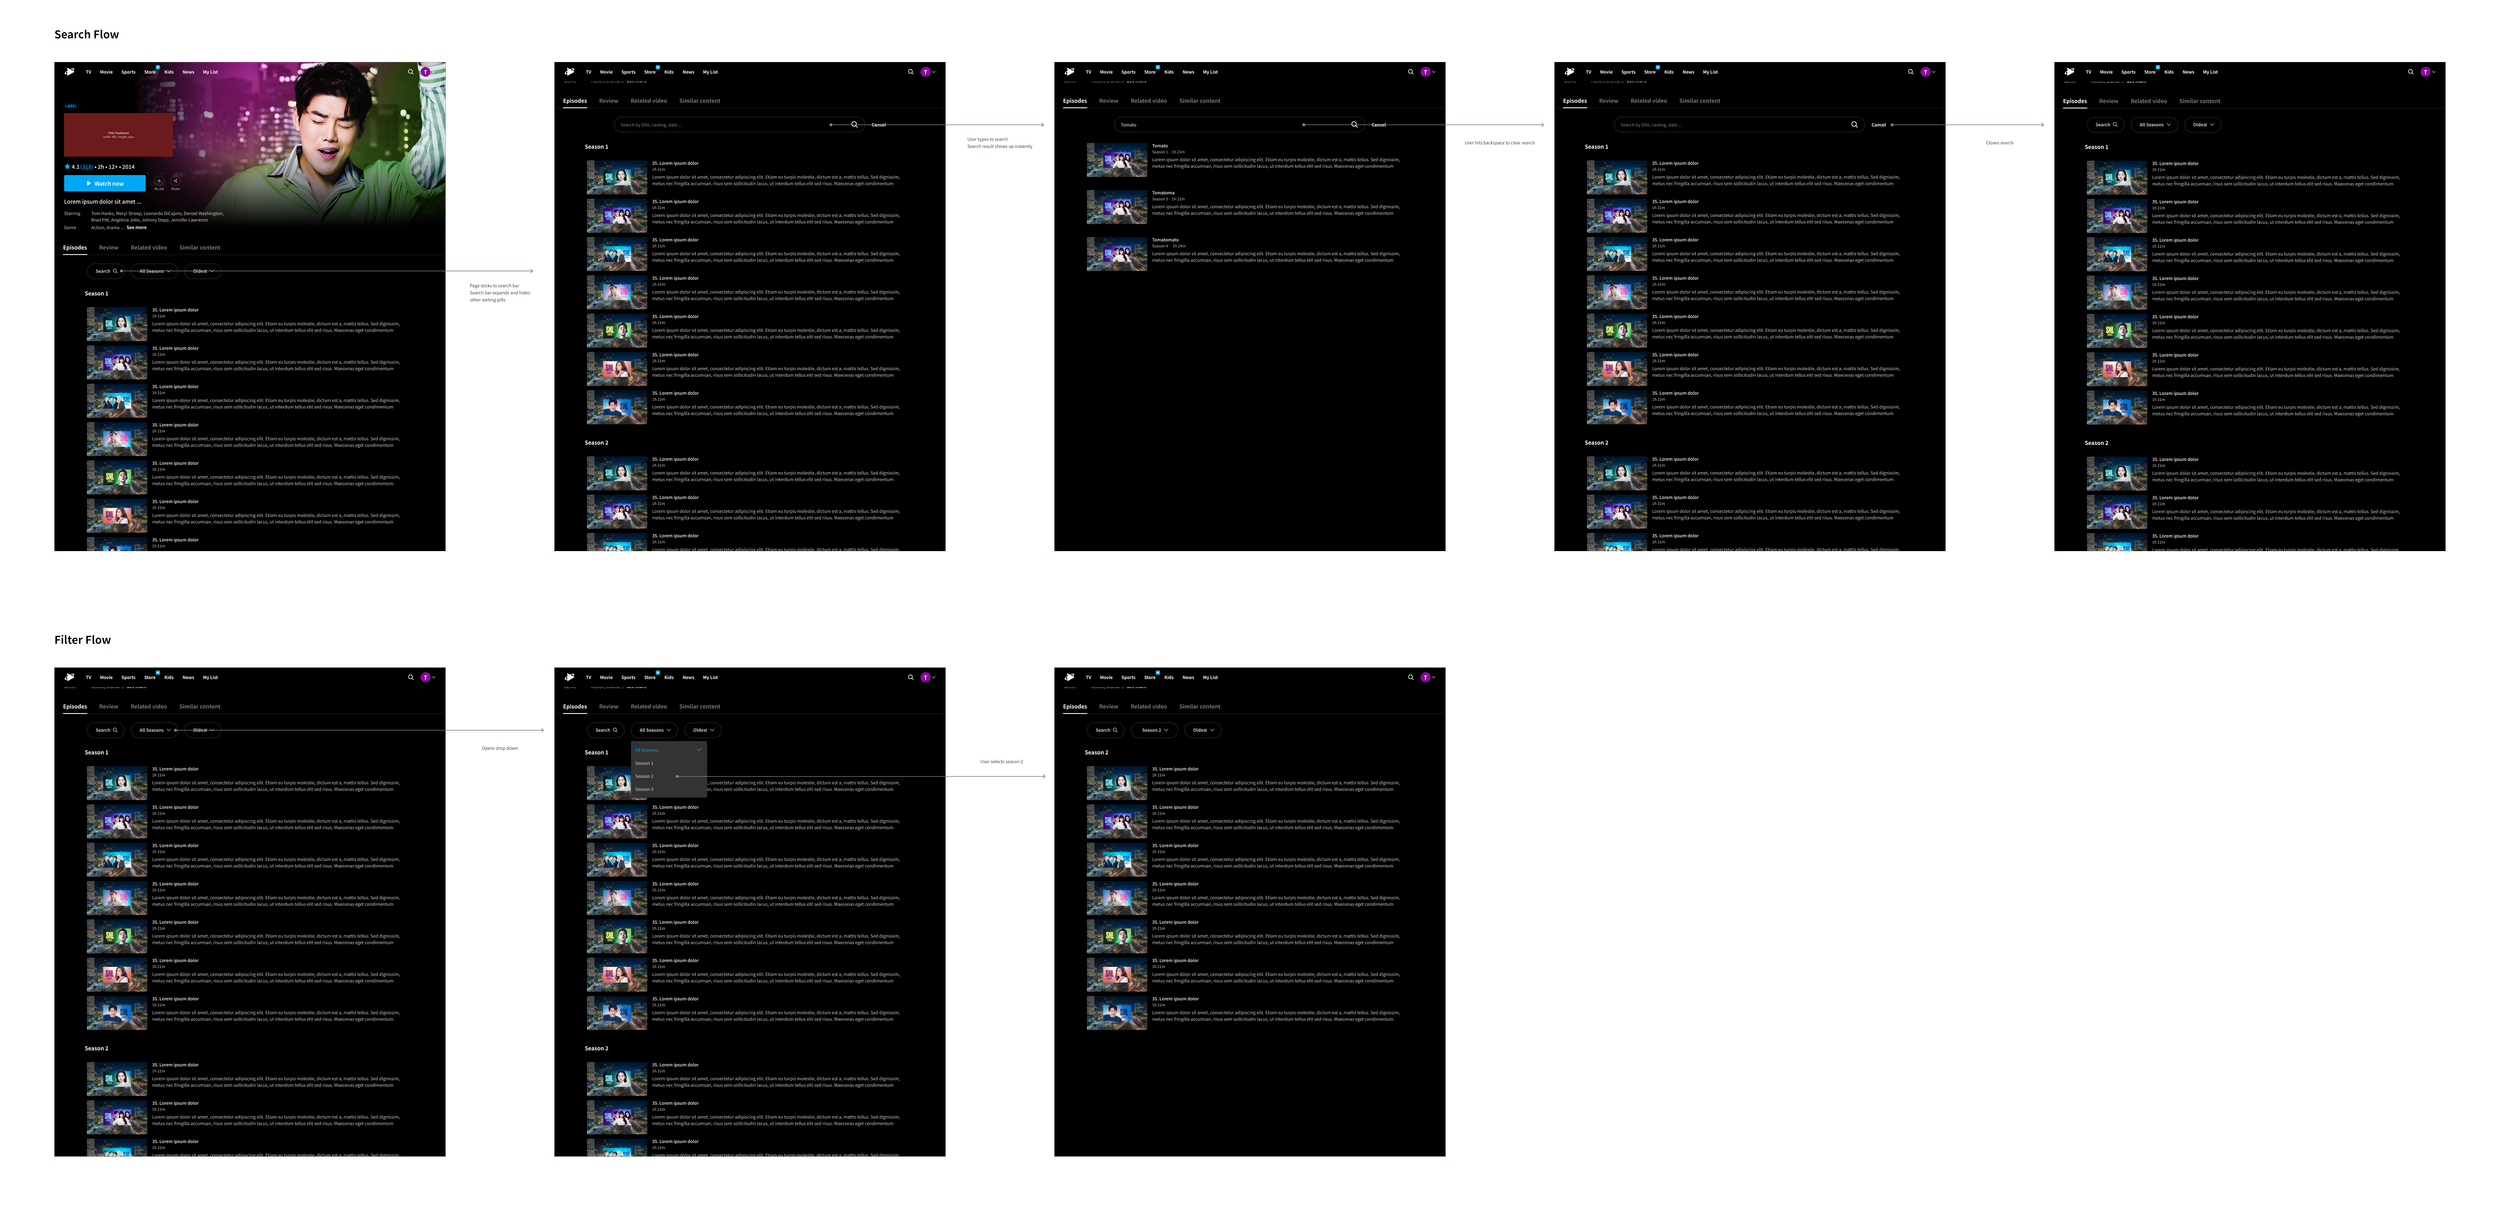Image resolution: width=2500 pixels, height=1211 pixels.
Task: Click the plus My list icon
Action: click(x=159, y=181)
